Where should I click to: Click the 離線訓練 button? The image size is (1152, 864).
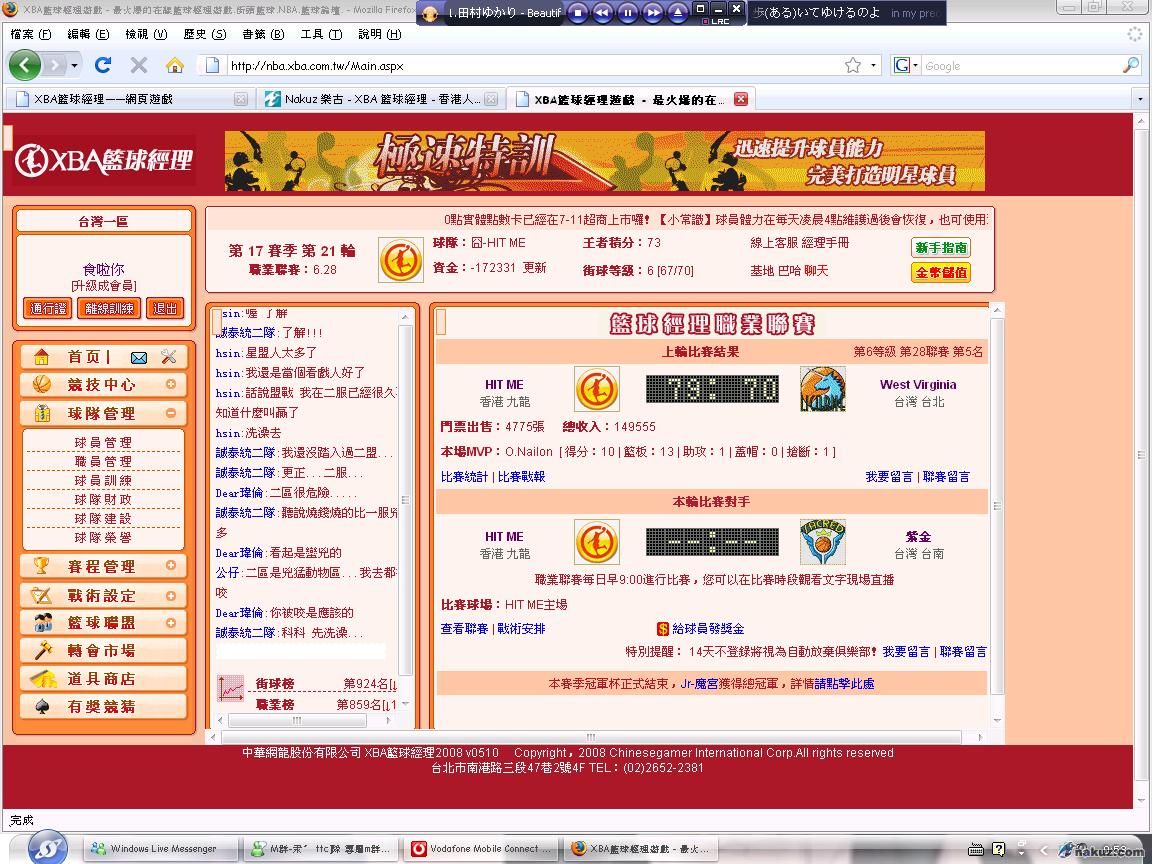108,309
